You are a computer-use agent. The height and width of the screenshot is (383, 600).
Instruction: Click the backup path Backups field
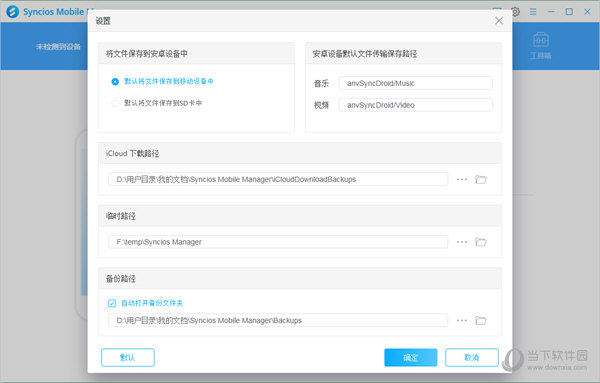point(278,320)
